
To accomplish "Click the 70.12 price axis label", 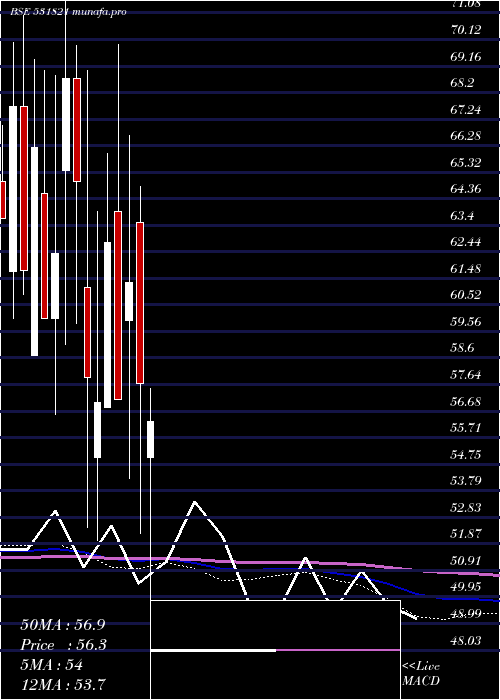I will point(466,30).
